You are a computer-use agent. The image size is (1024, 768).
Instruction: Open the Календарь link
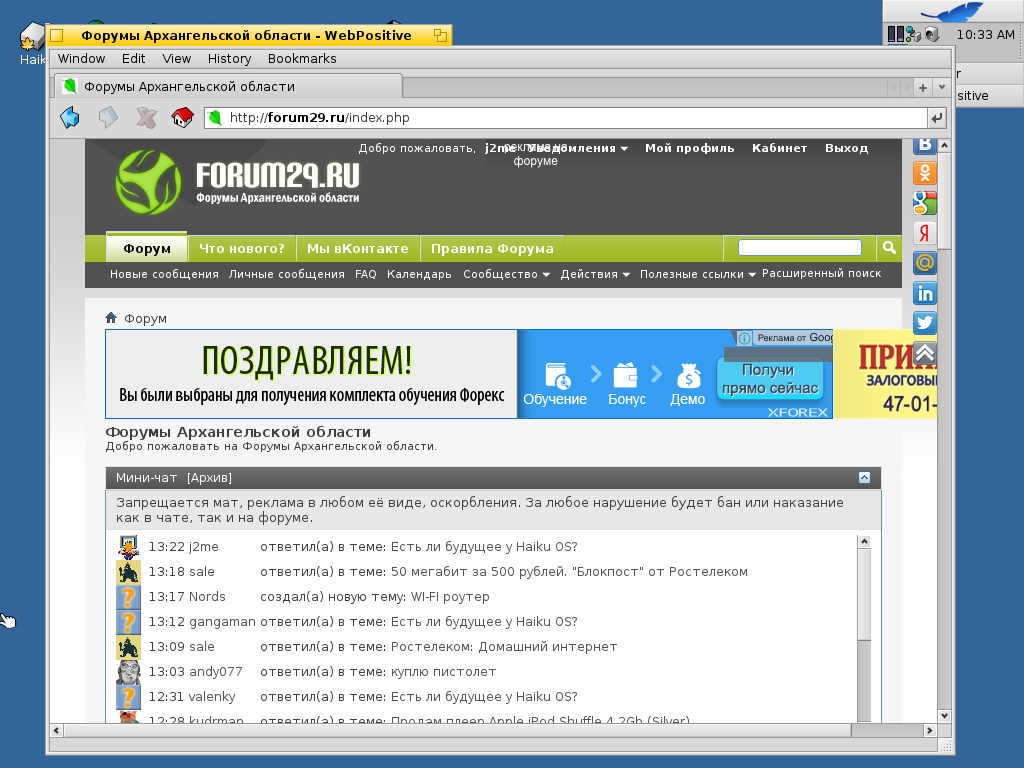point(419,274)
